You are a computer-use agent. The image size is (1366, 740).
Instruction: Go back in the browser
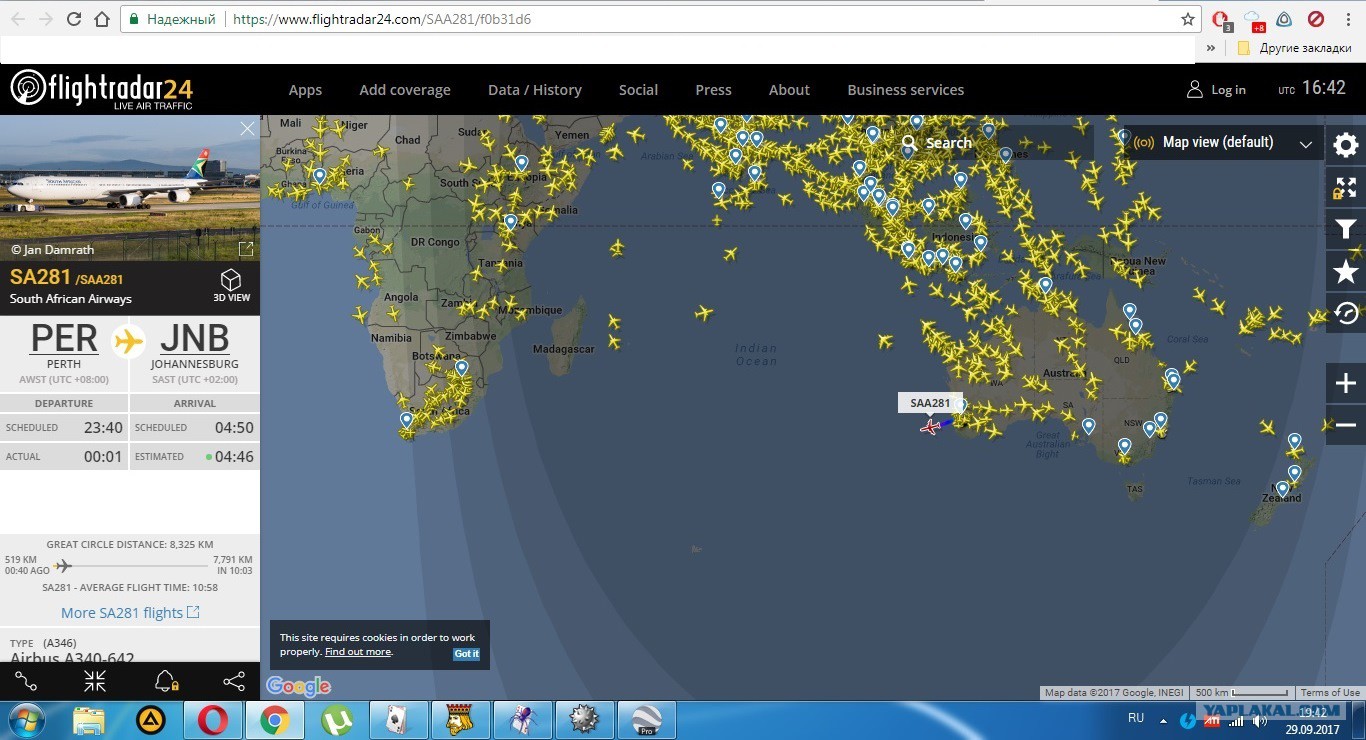18,19
